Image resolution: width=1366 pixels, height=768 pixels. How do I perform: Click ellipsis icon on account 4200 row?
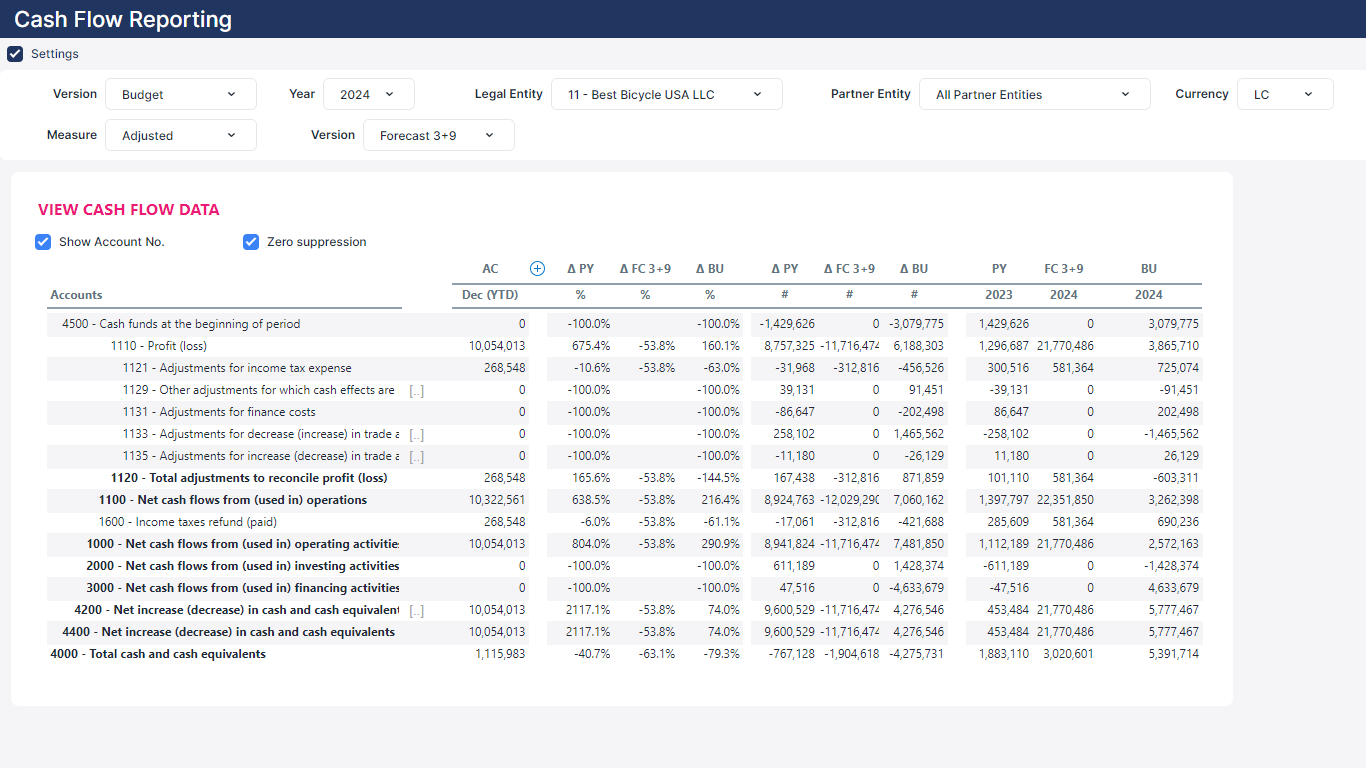pyautogui.click(x=416, y=610)
